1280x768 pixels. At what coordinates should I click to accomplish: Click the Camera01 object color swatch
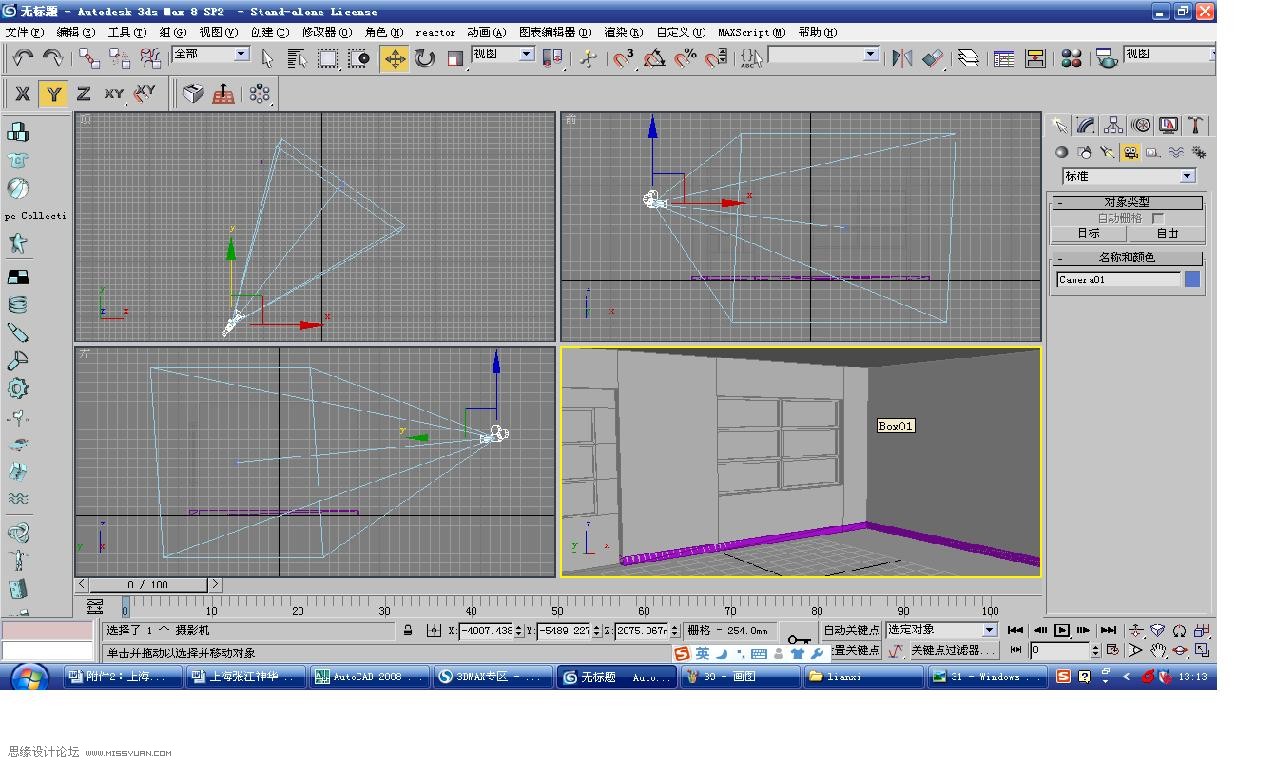1192,280
